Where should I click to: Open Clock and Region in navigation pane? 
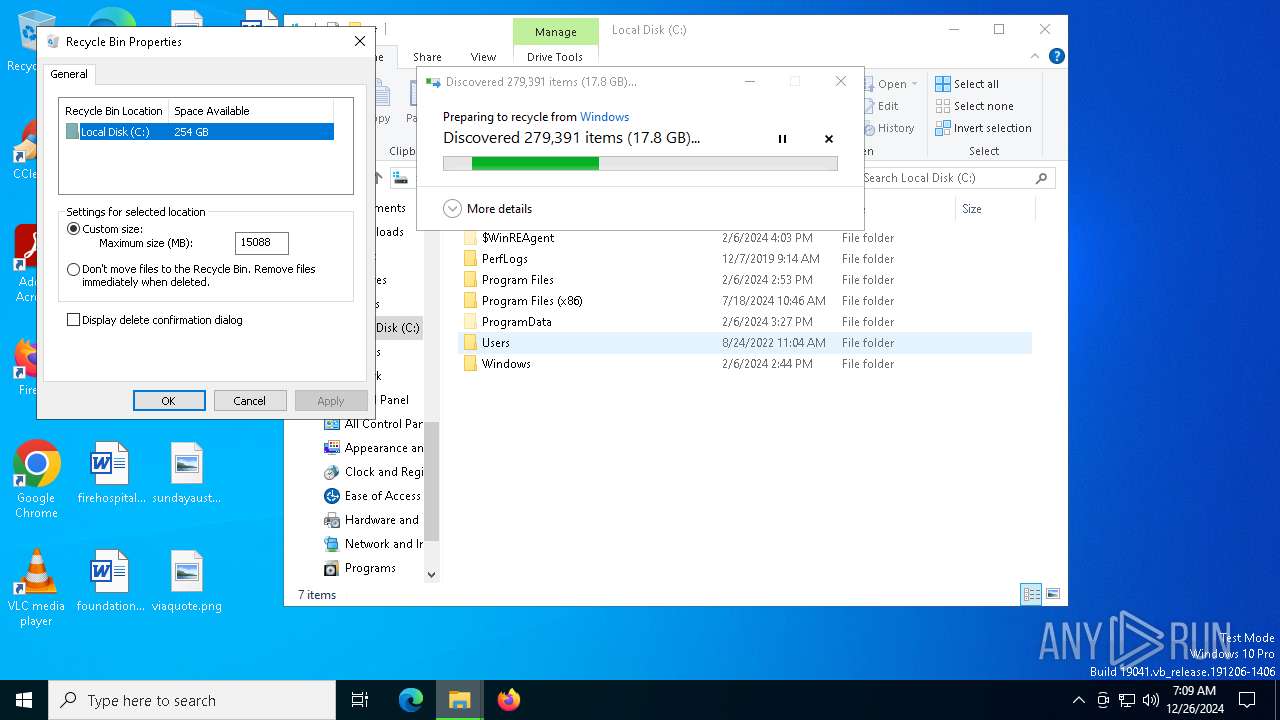[374, 472]
